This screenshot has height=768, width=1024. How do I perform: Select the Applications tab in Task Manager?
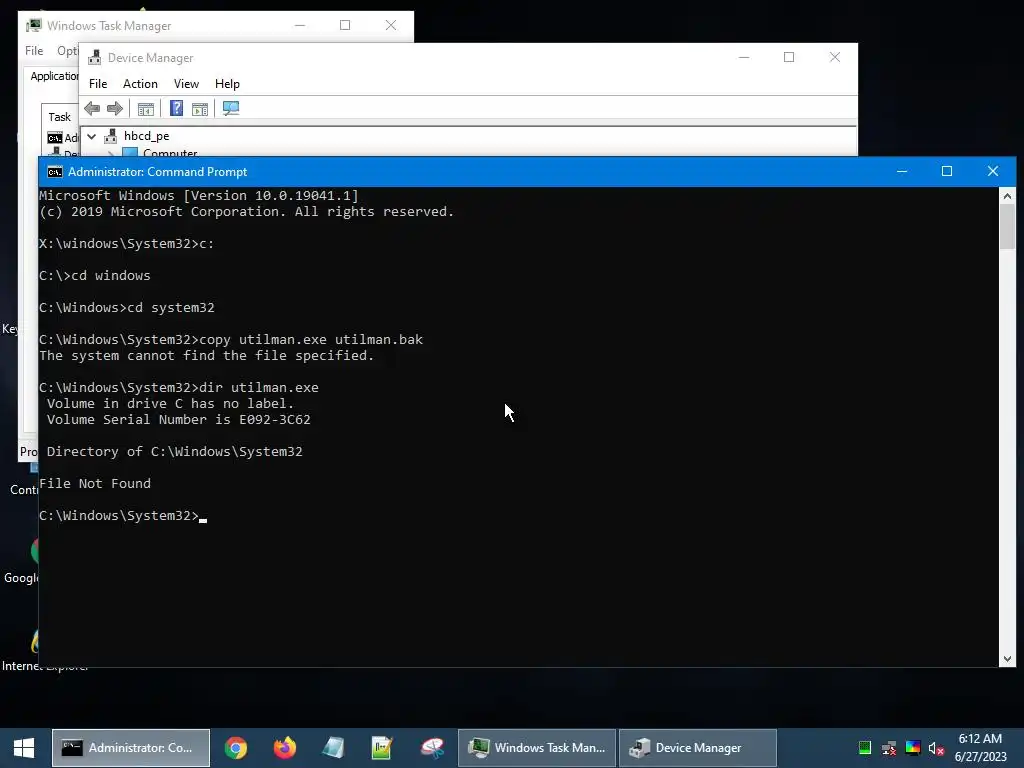coord(54,76)
